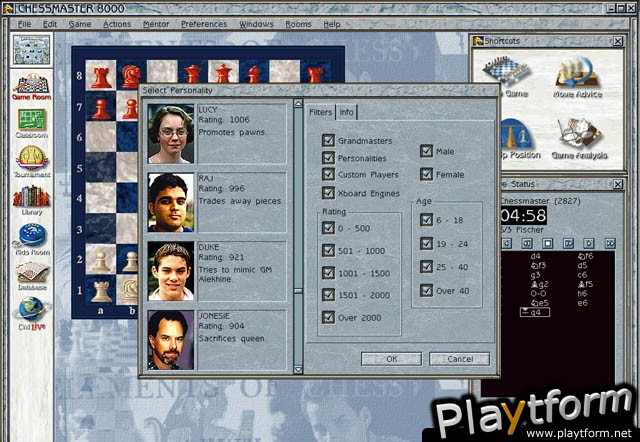Open the Edit menu

click(50, 24)
